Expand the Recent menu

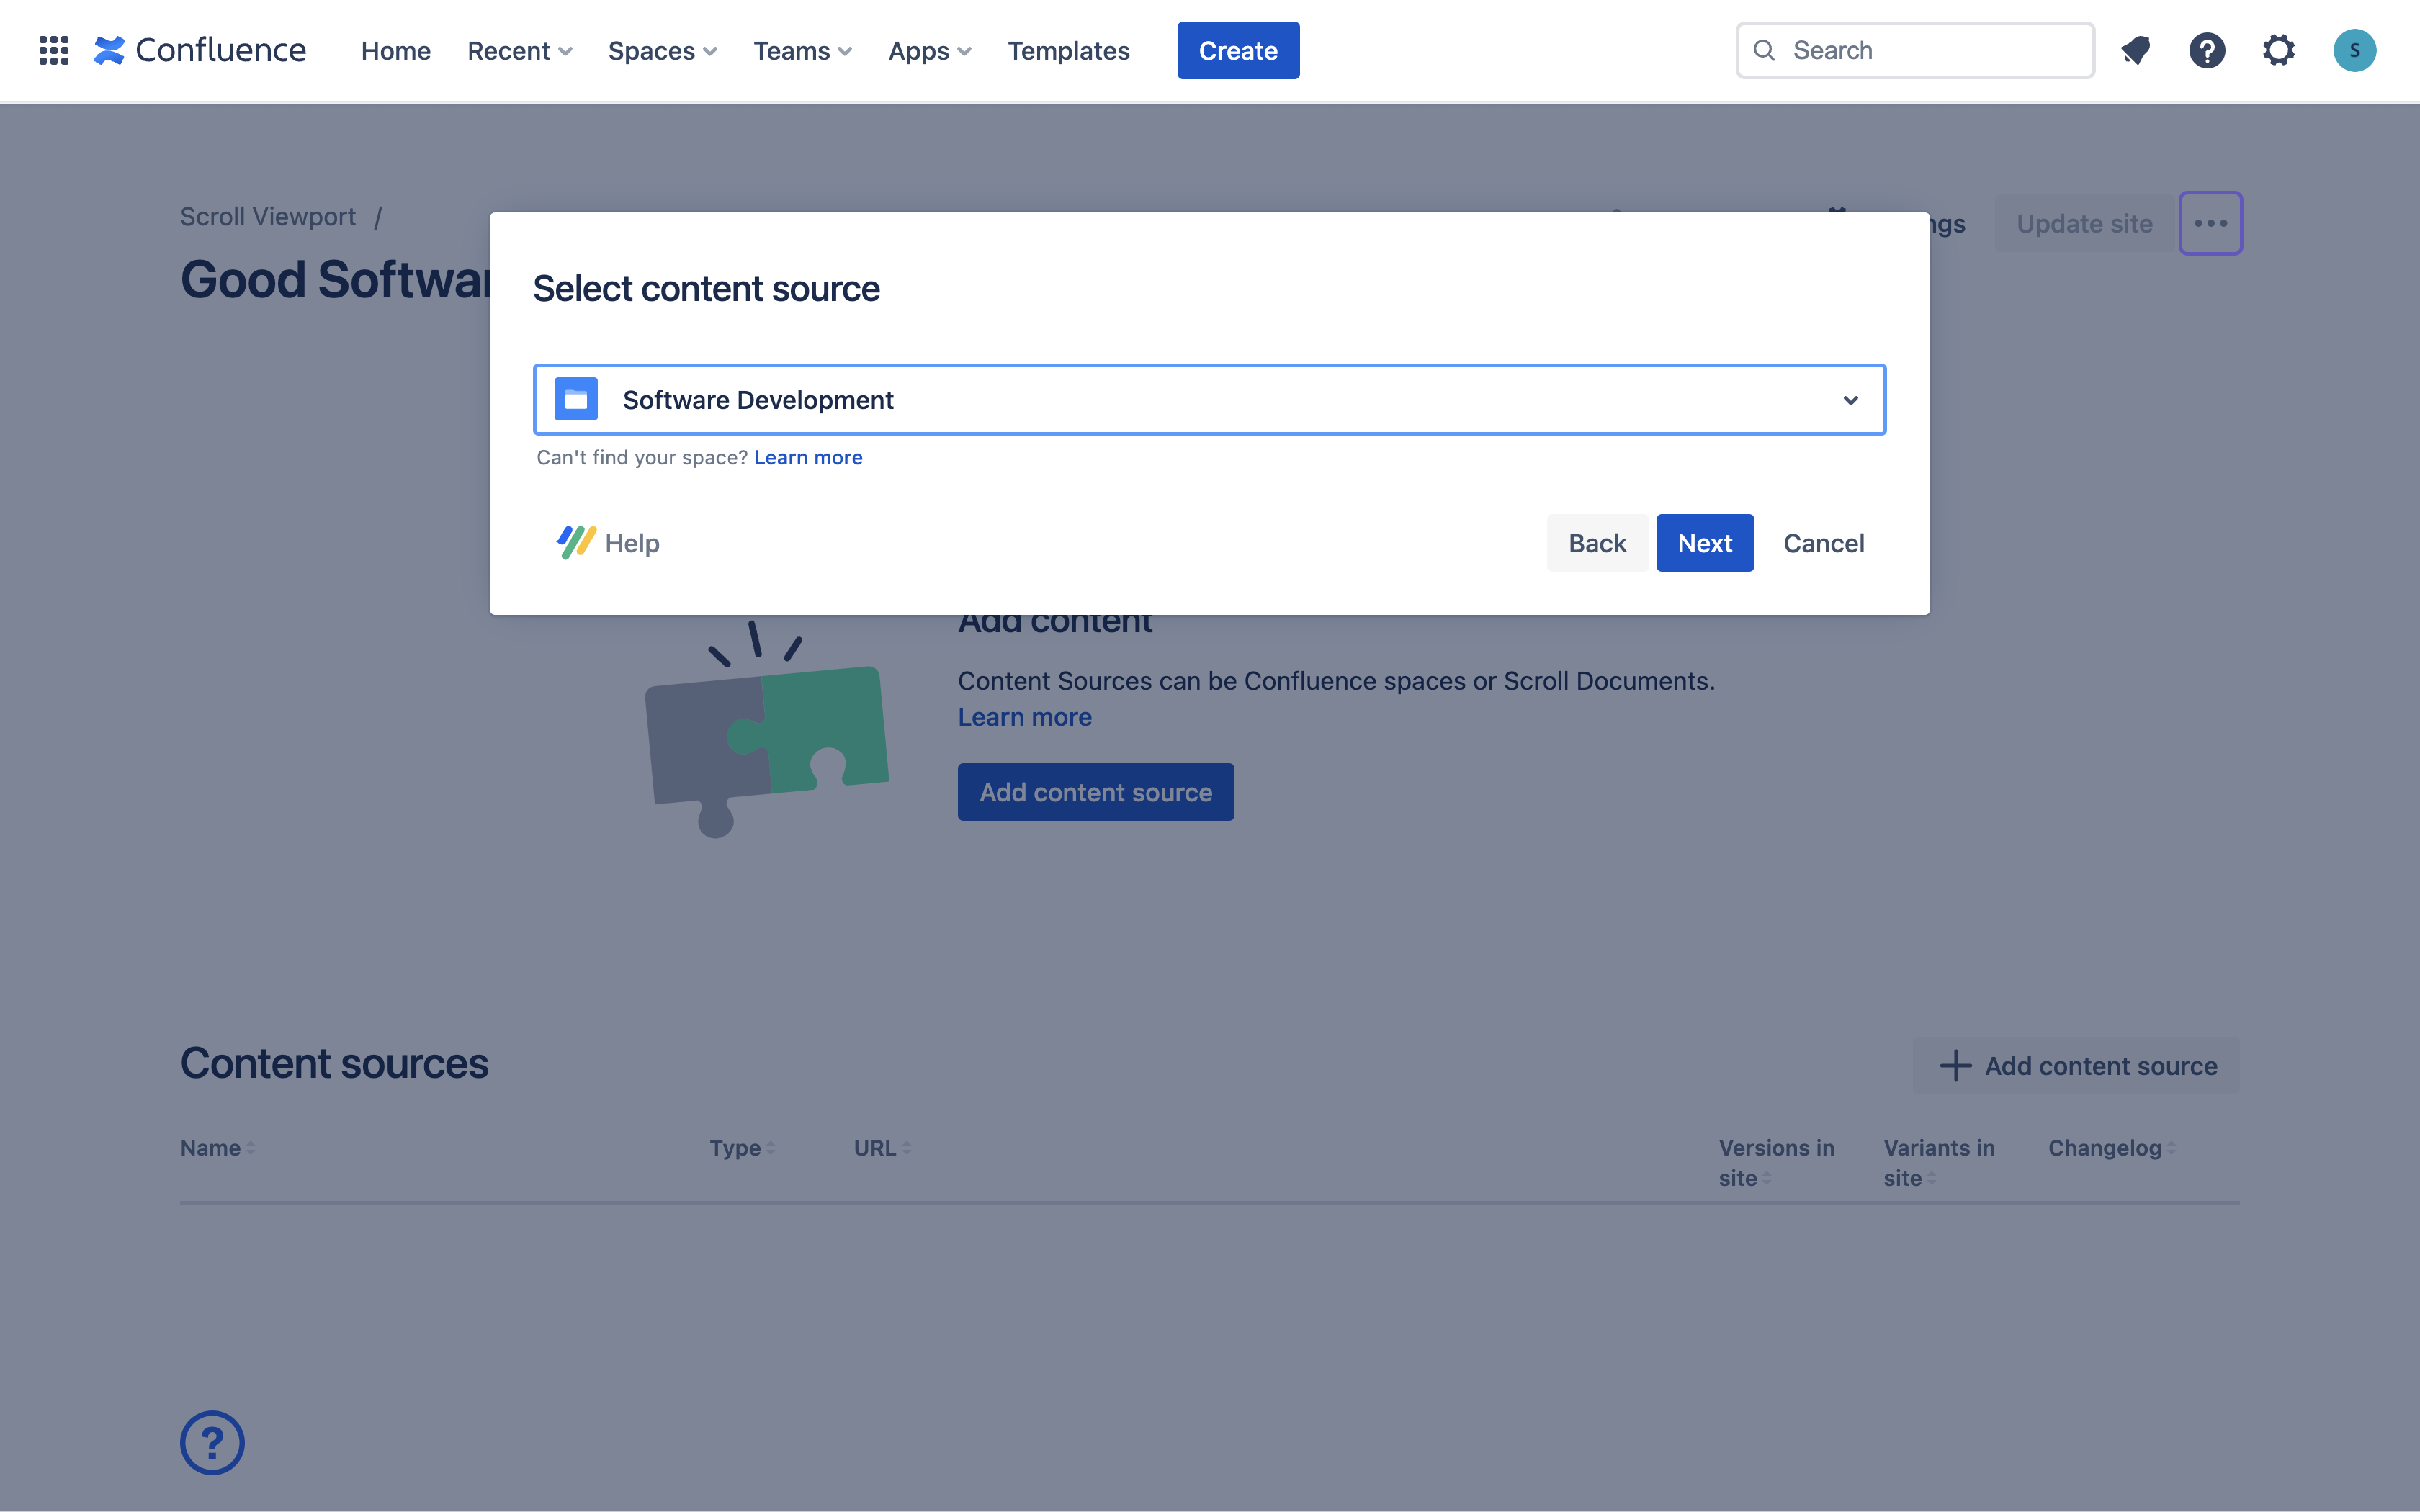pos(519,50)
